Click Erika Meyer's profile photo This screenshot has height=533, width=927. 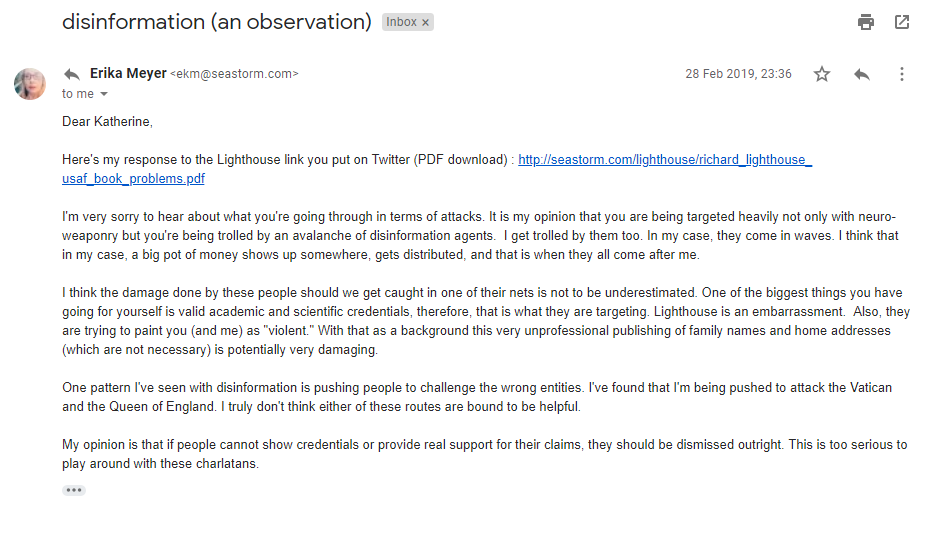point(30,84)
